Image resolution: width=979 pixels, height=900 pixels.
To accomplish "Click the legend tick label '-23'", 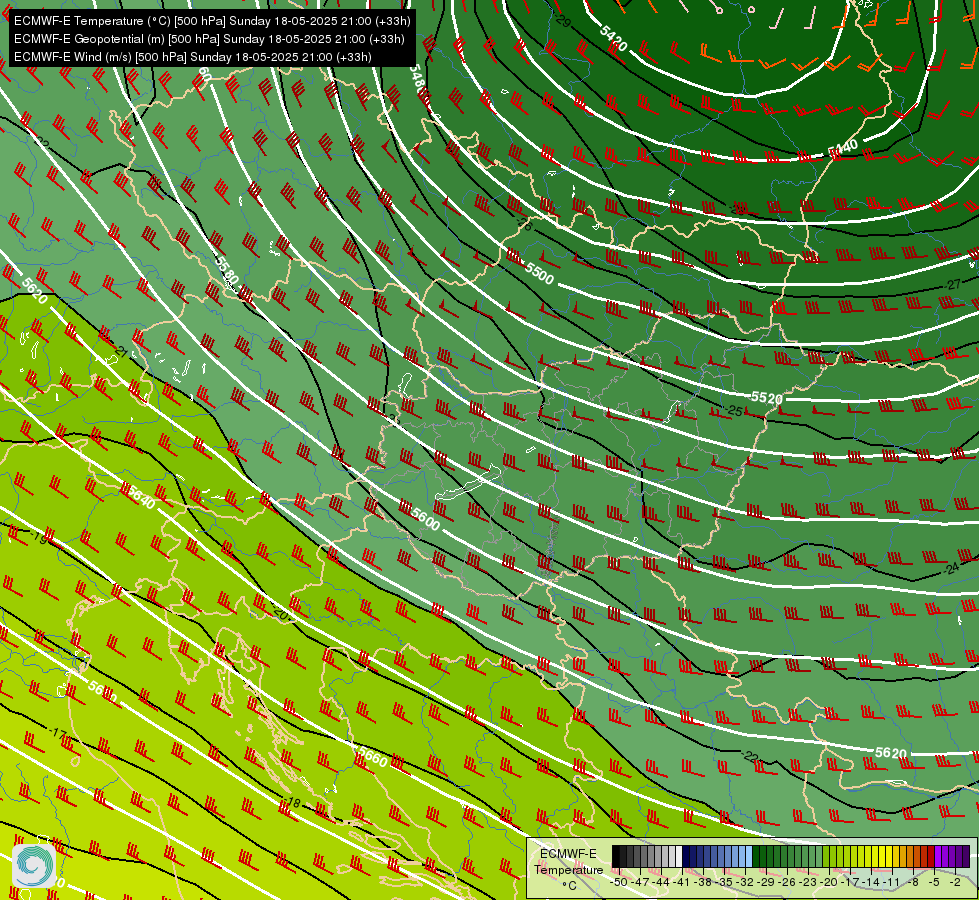I will point(808,882).
